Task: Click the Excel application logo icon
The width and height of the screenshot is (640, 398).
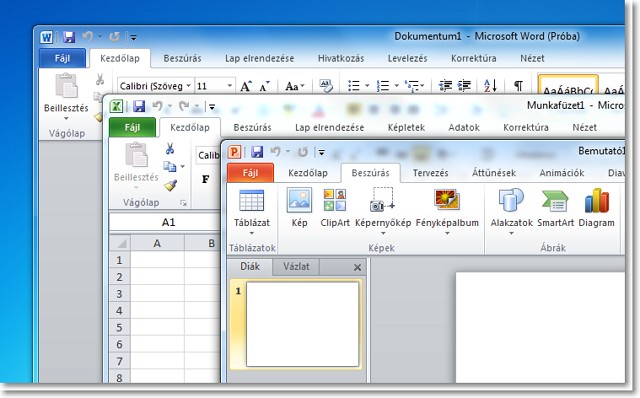Action: pos(116,107)
